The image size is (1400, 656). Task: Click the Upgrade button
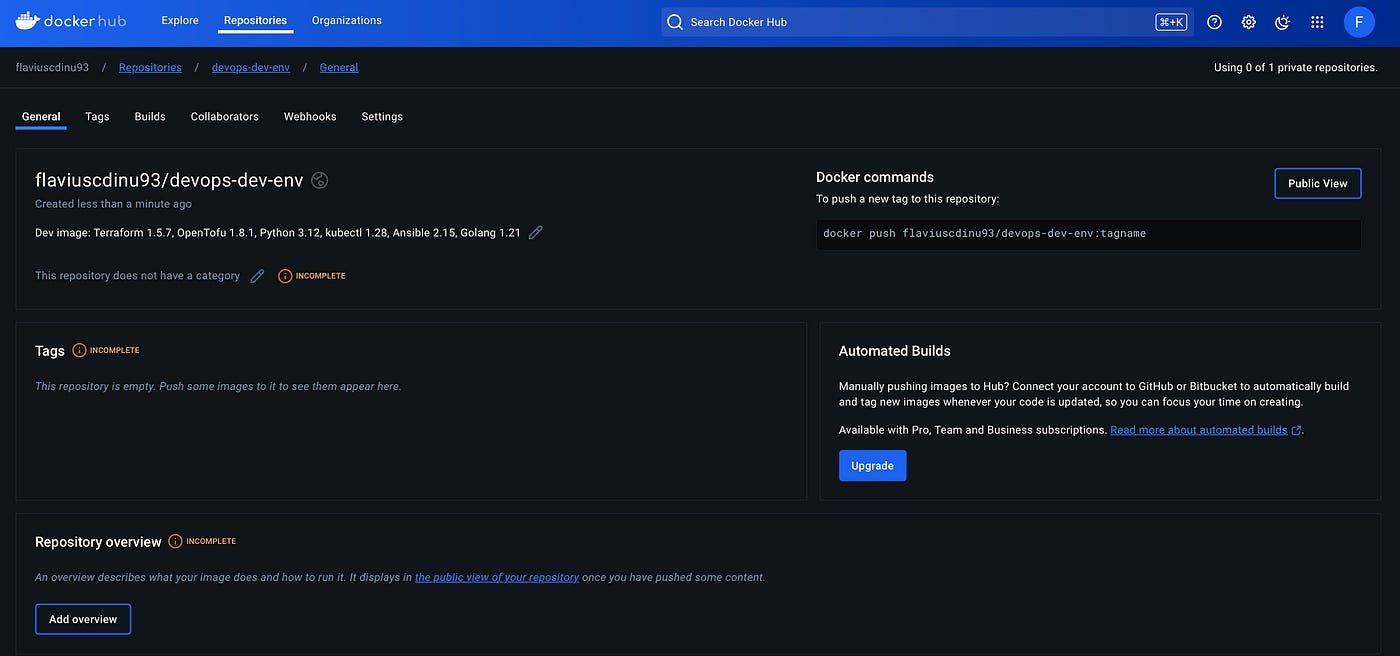click(872, 466)
